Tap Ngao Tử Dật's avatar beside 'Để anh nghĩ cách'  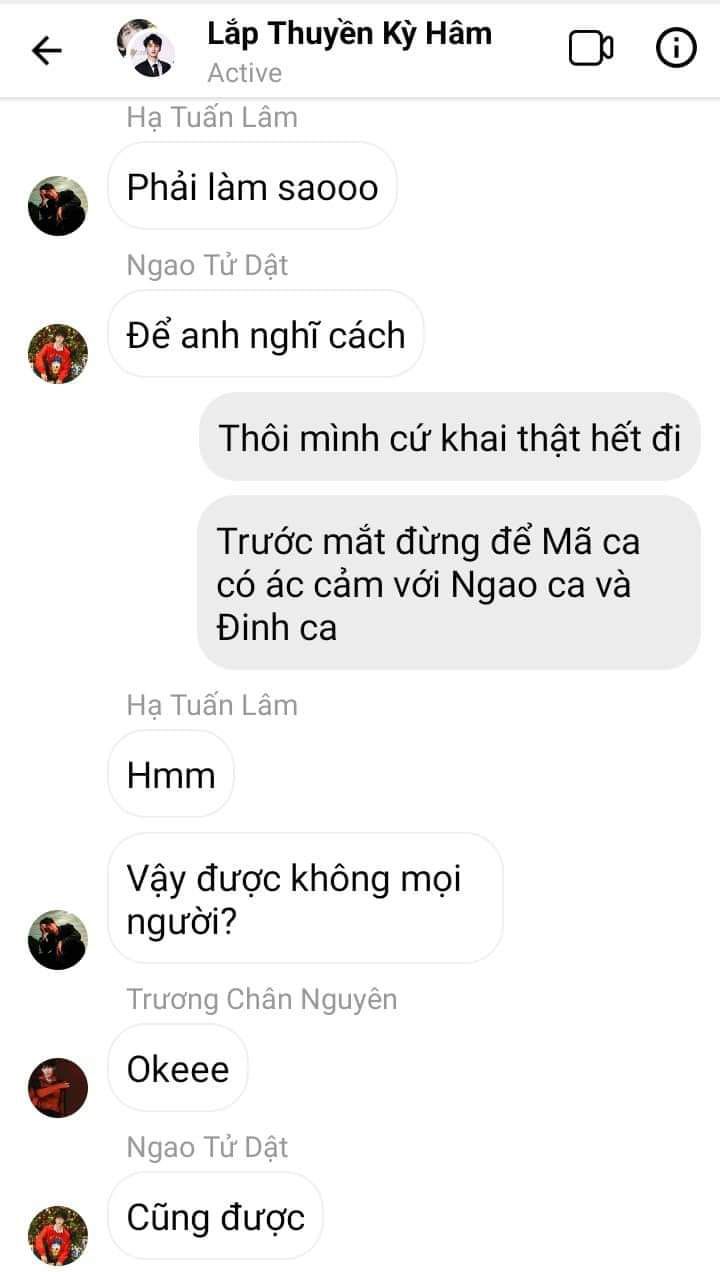point(58,354)
